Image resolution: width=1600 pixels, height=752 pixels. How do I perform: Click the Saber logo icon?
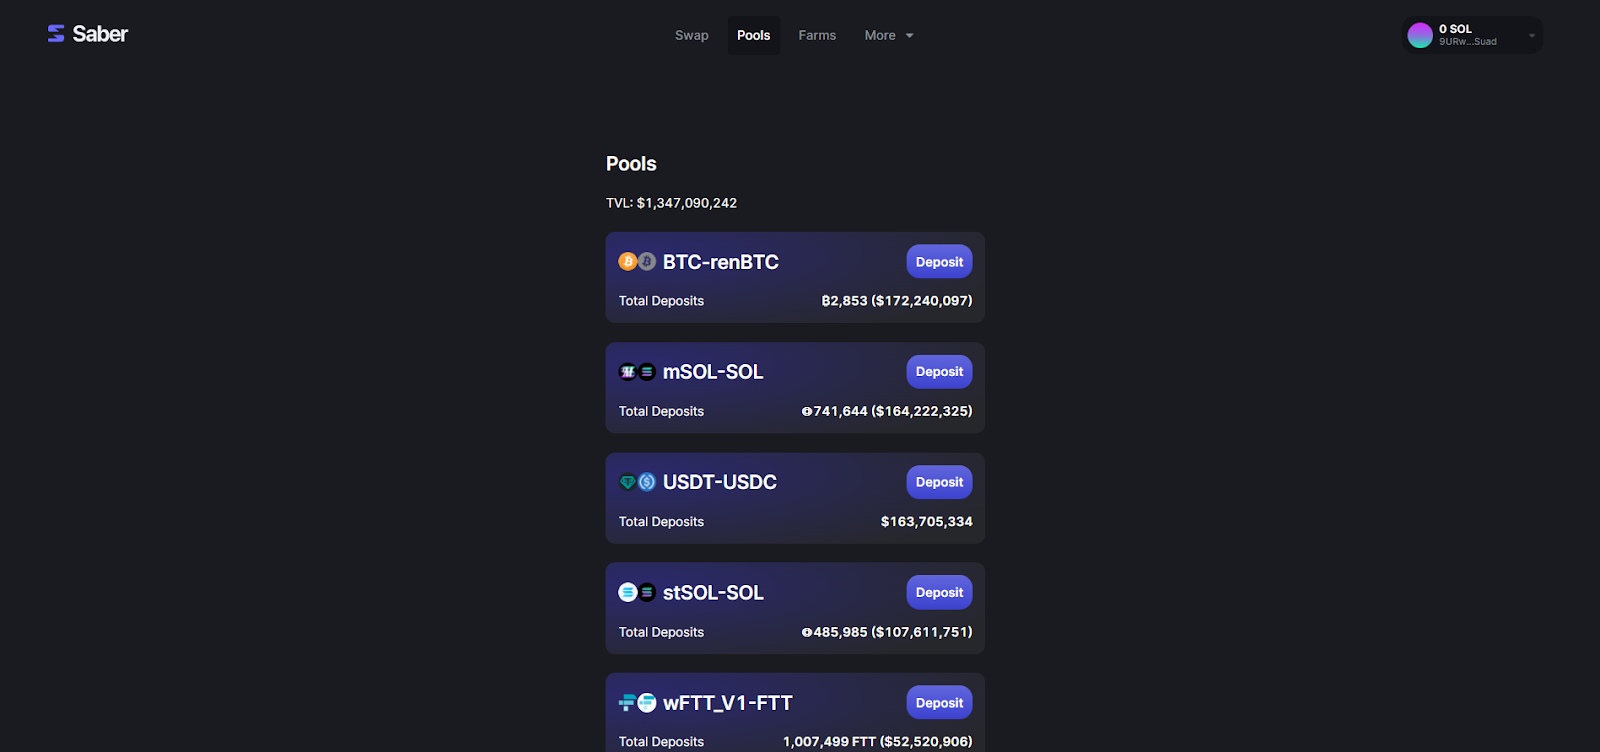pos(56,34)
